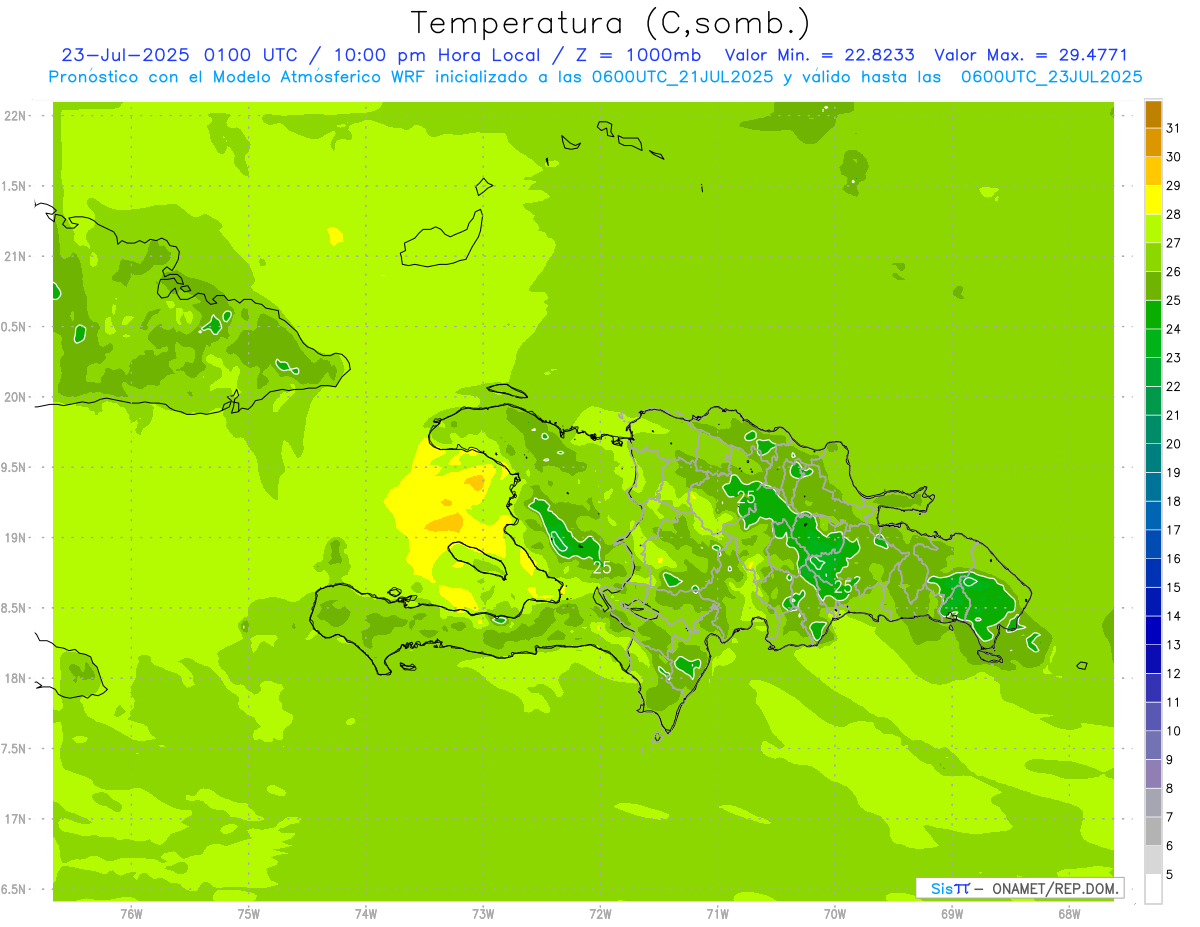Pick the teal swatch between 19 and 20

pos(1153,459)
